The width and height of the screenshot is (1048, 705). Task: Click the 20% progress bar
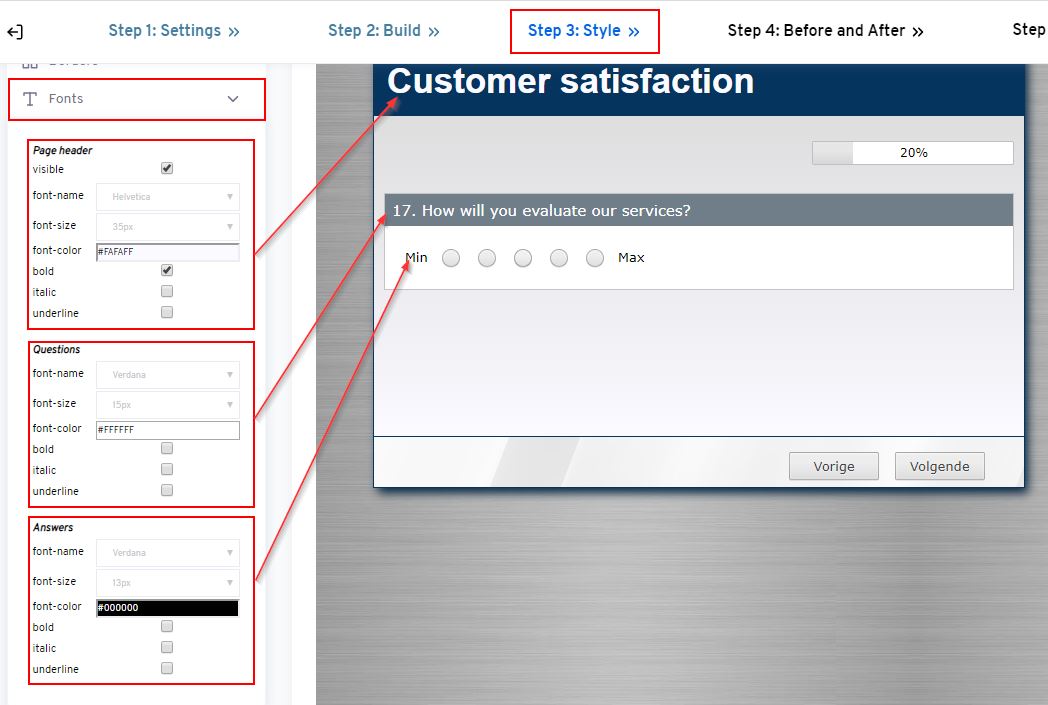[x=911, y=152]
